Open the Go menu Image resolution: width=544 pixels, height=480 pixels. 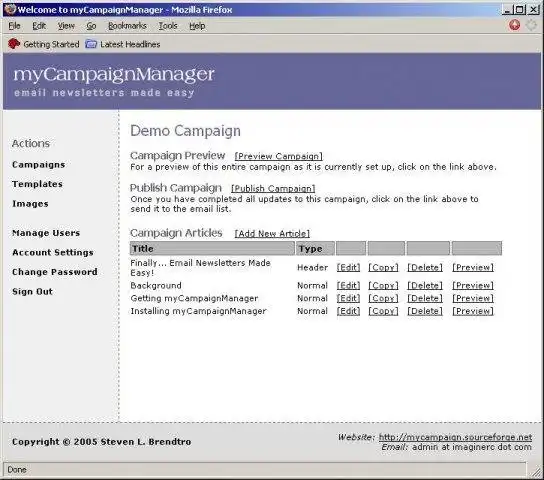coord(91,26)
